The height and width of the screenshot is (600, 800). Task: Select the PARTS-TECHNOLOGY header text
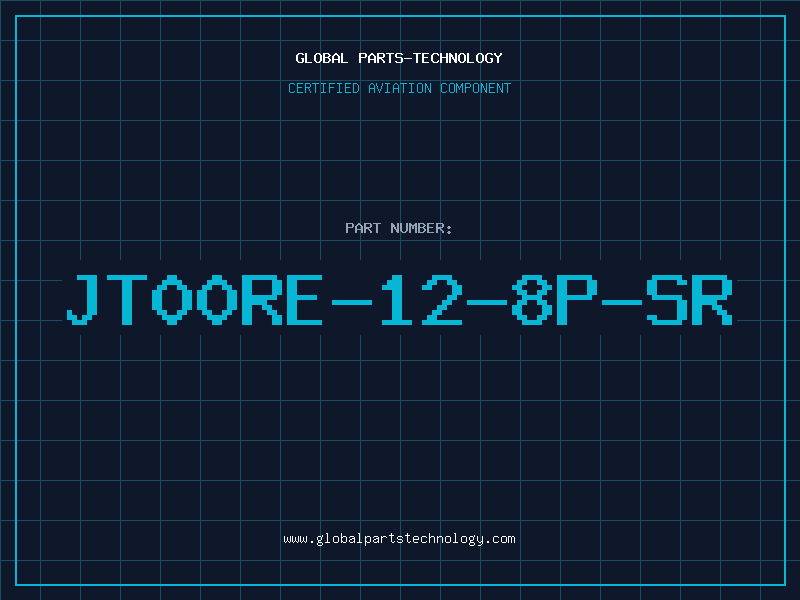pyautogui.click(x=430, y=58)
